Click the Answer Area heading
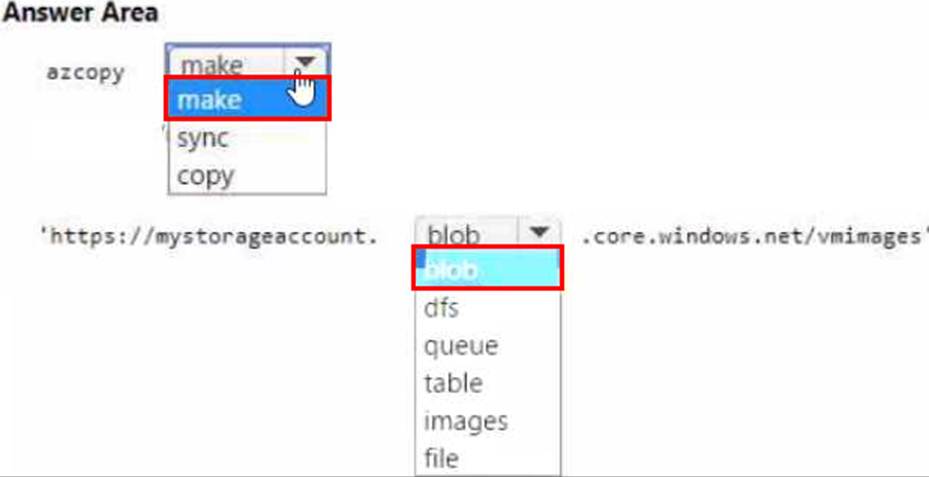 [x=81, y=12]
